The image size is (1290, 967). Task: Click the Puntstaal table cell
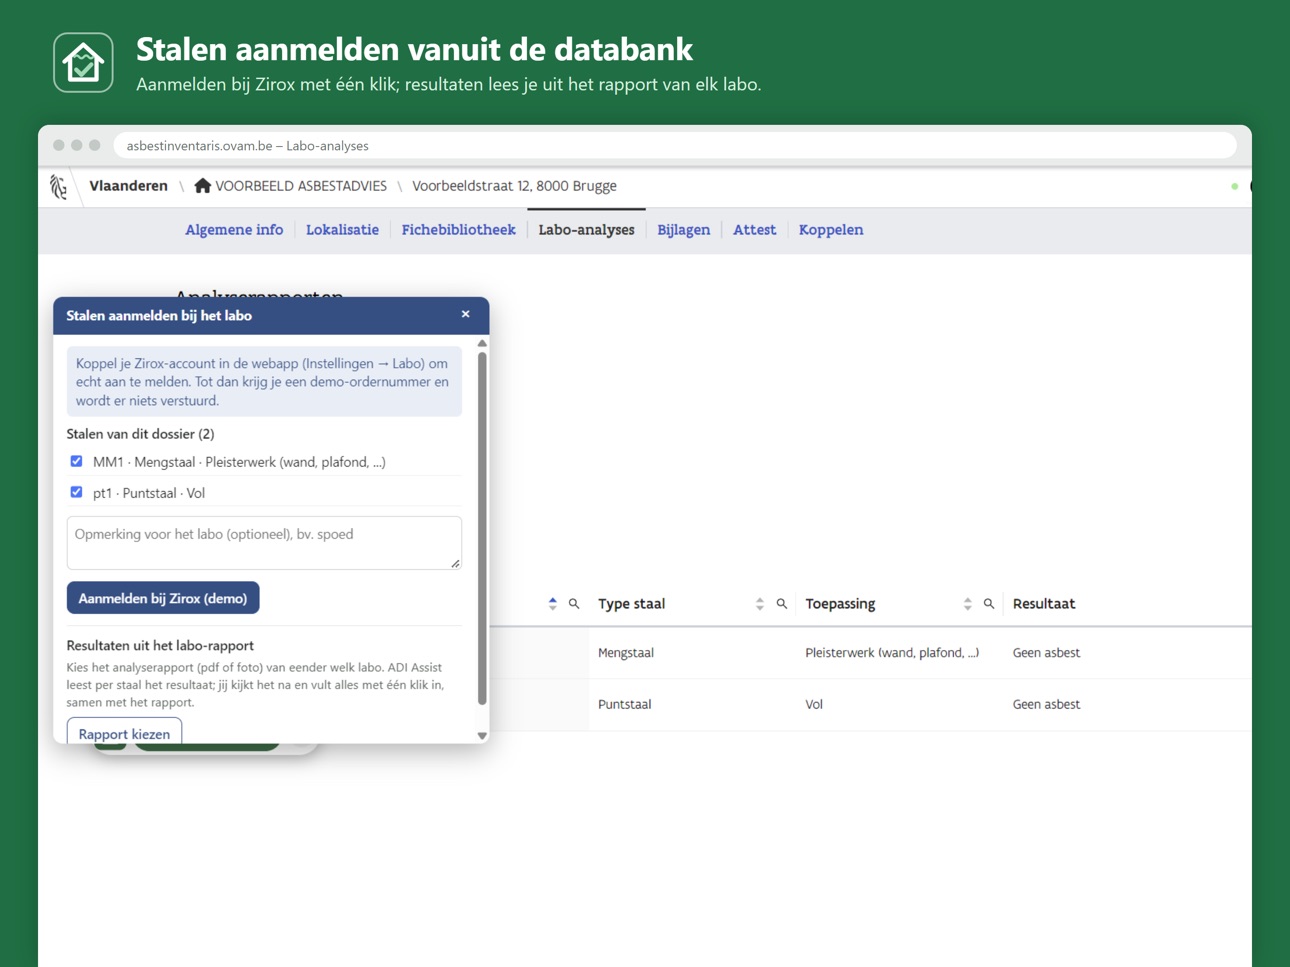click(624, 704)
